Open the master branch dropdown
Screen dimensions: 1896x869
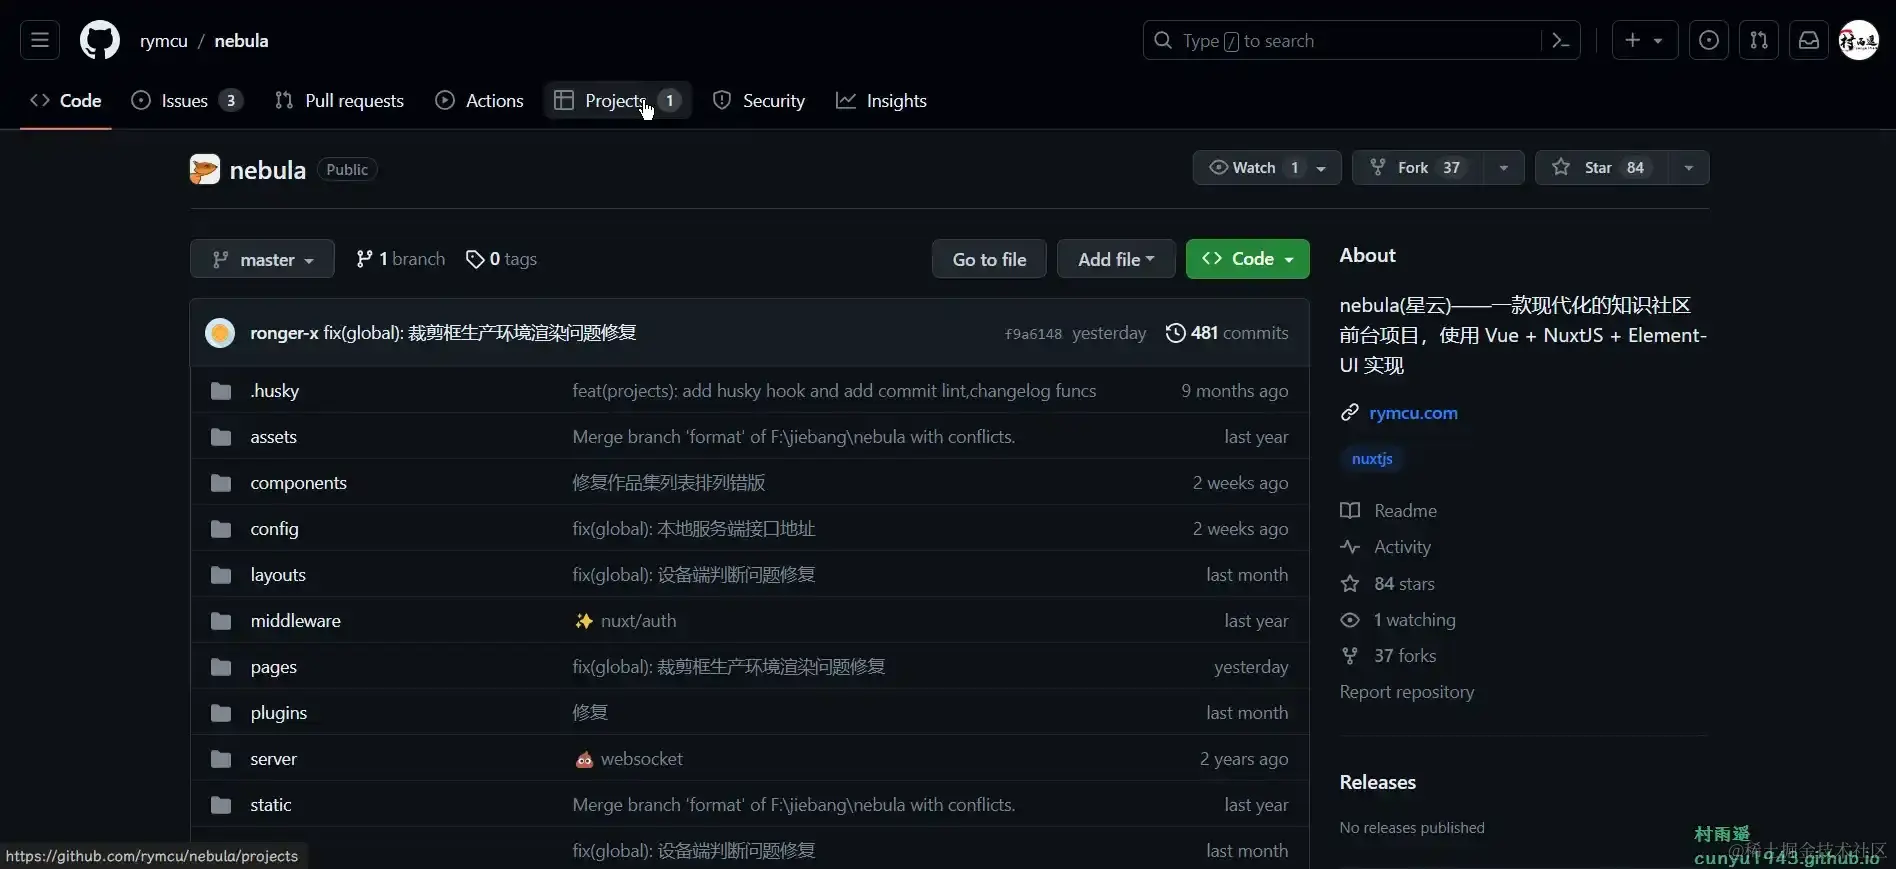(x=262, y=259)
